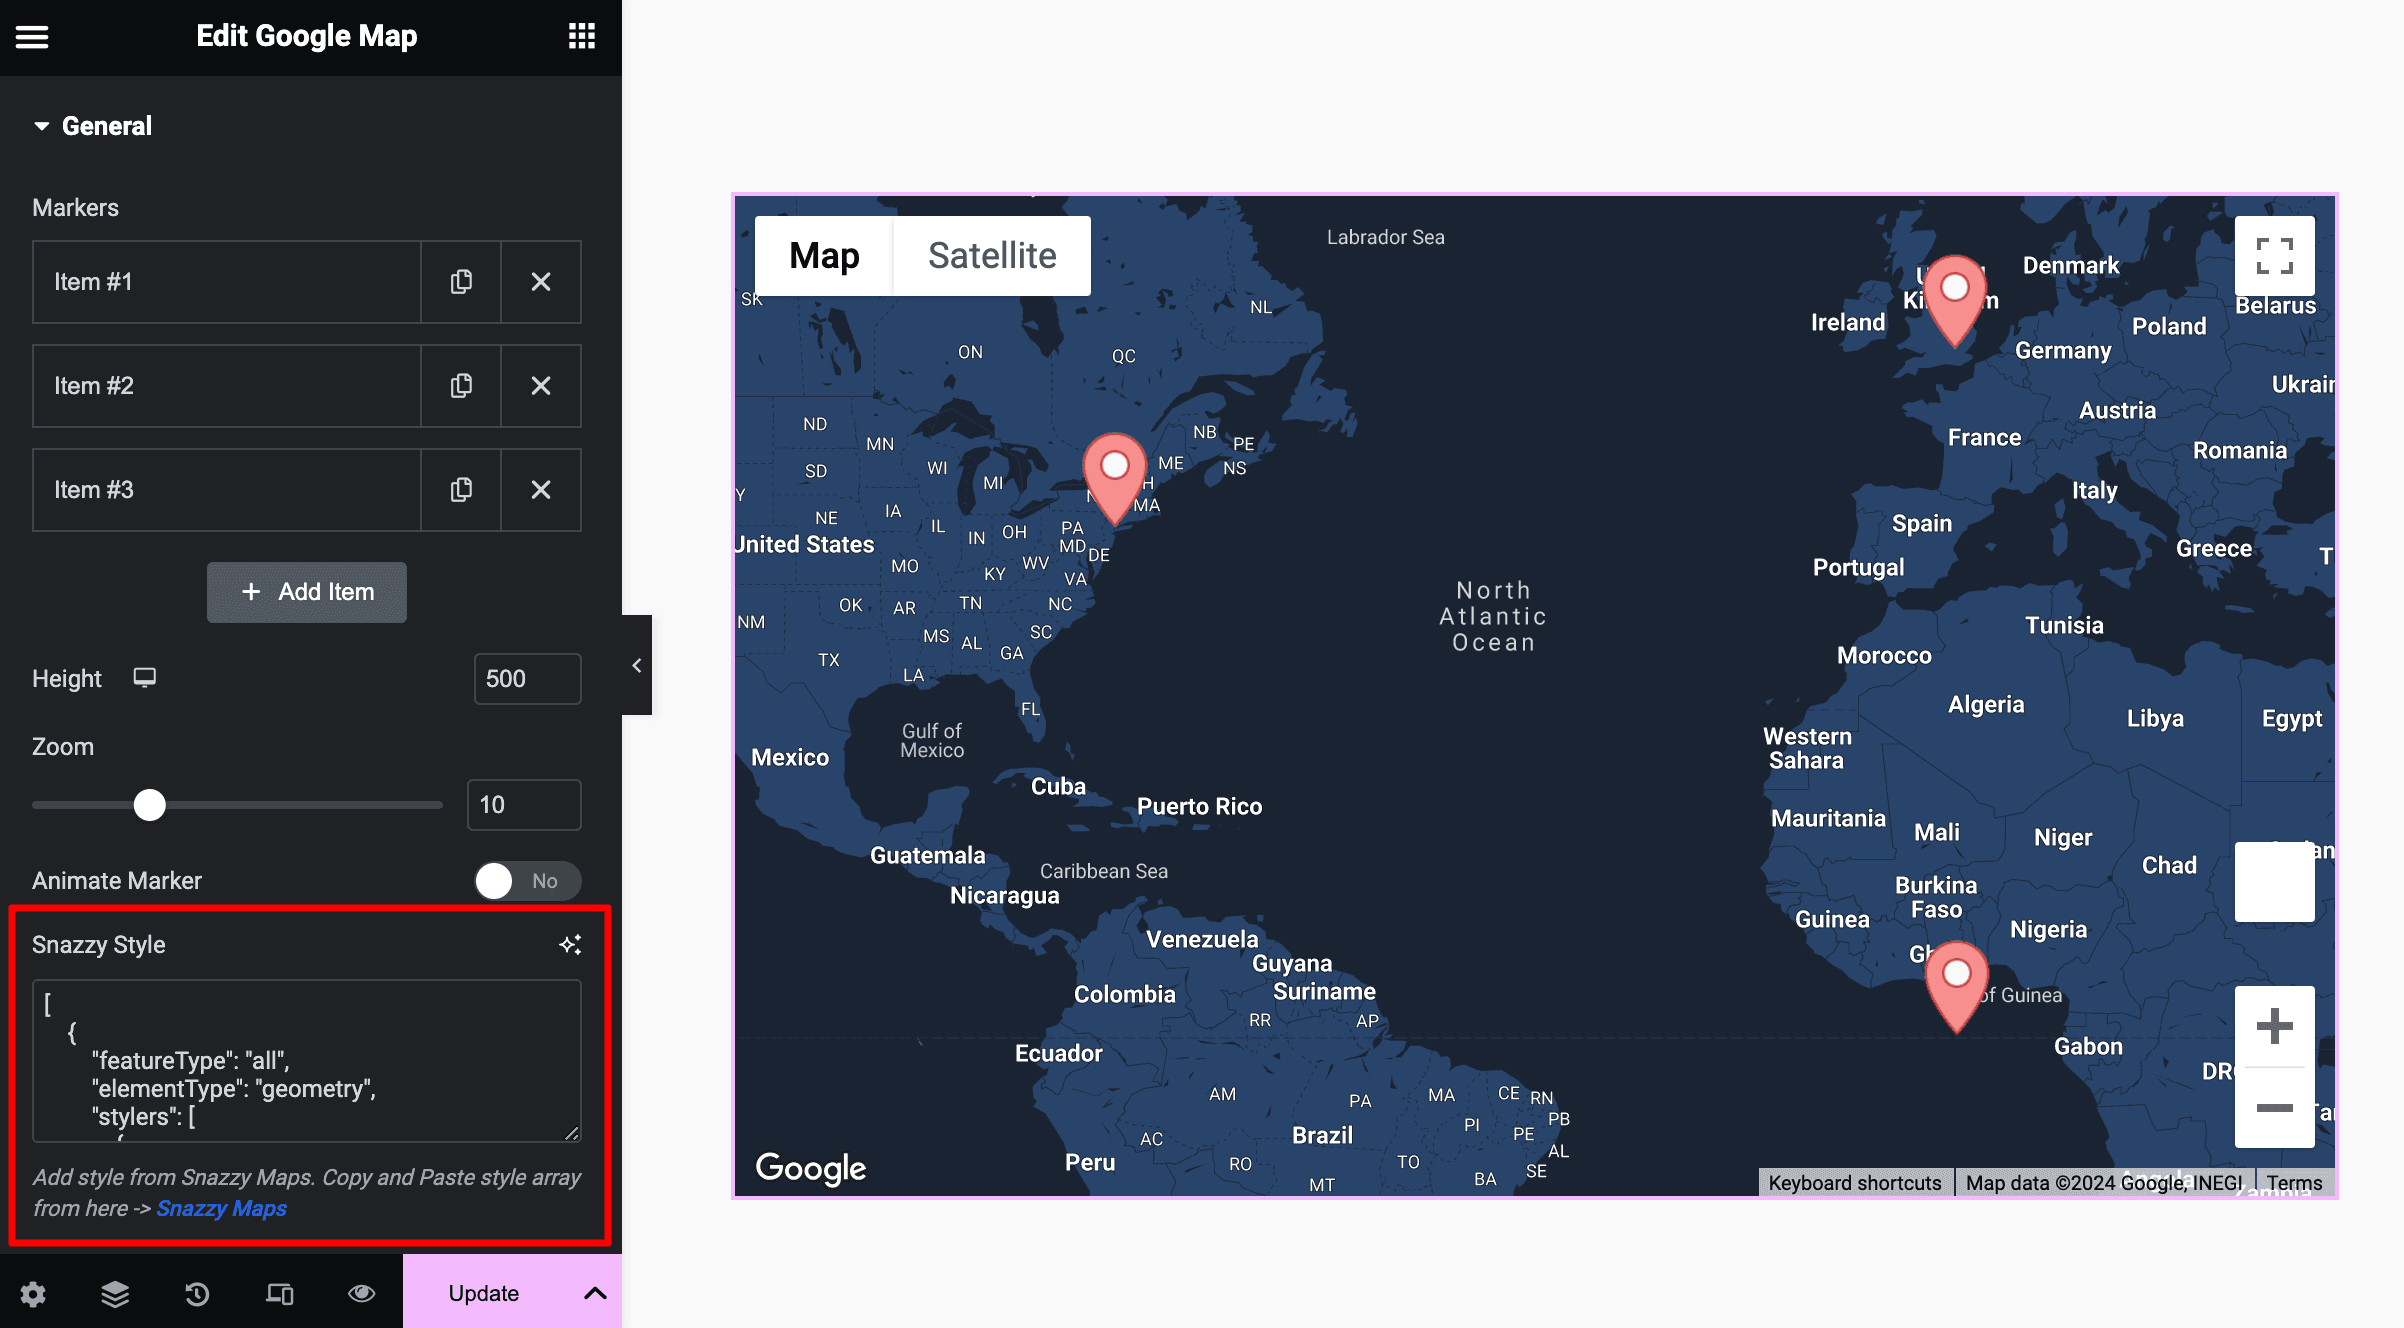Remove marker Item #1

coord(541,282)
